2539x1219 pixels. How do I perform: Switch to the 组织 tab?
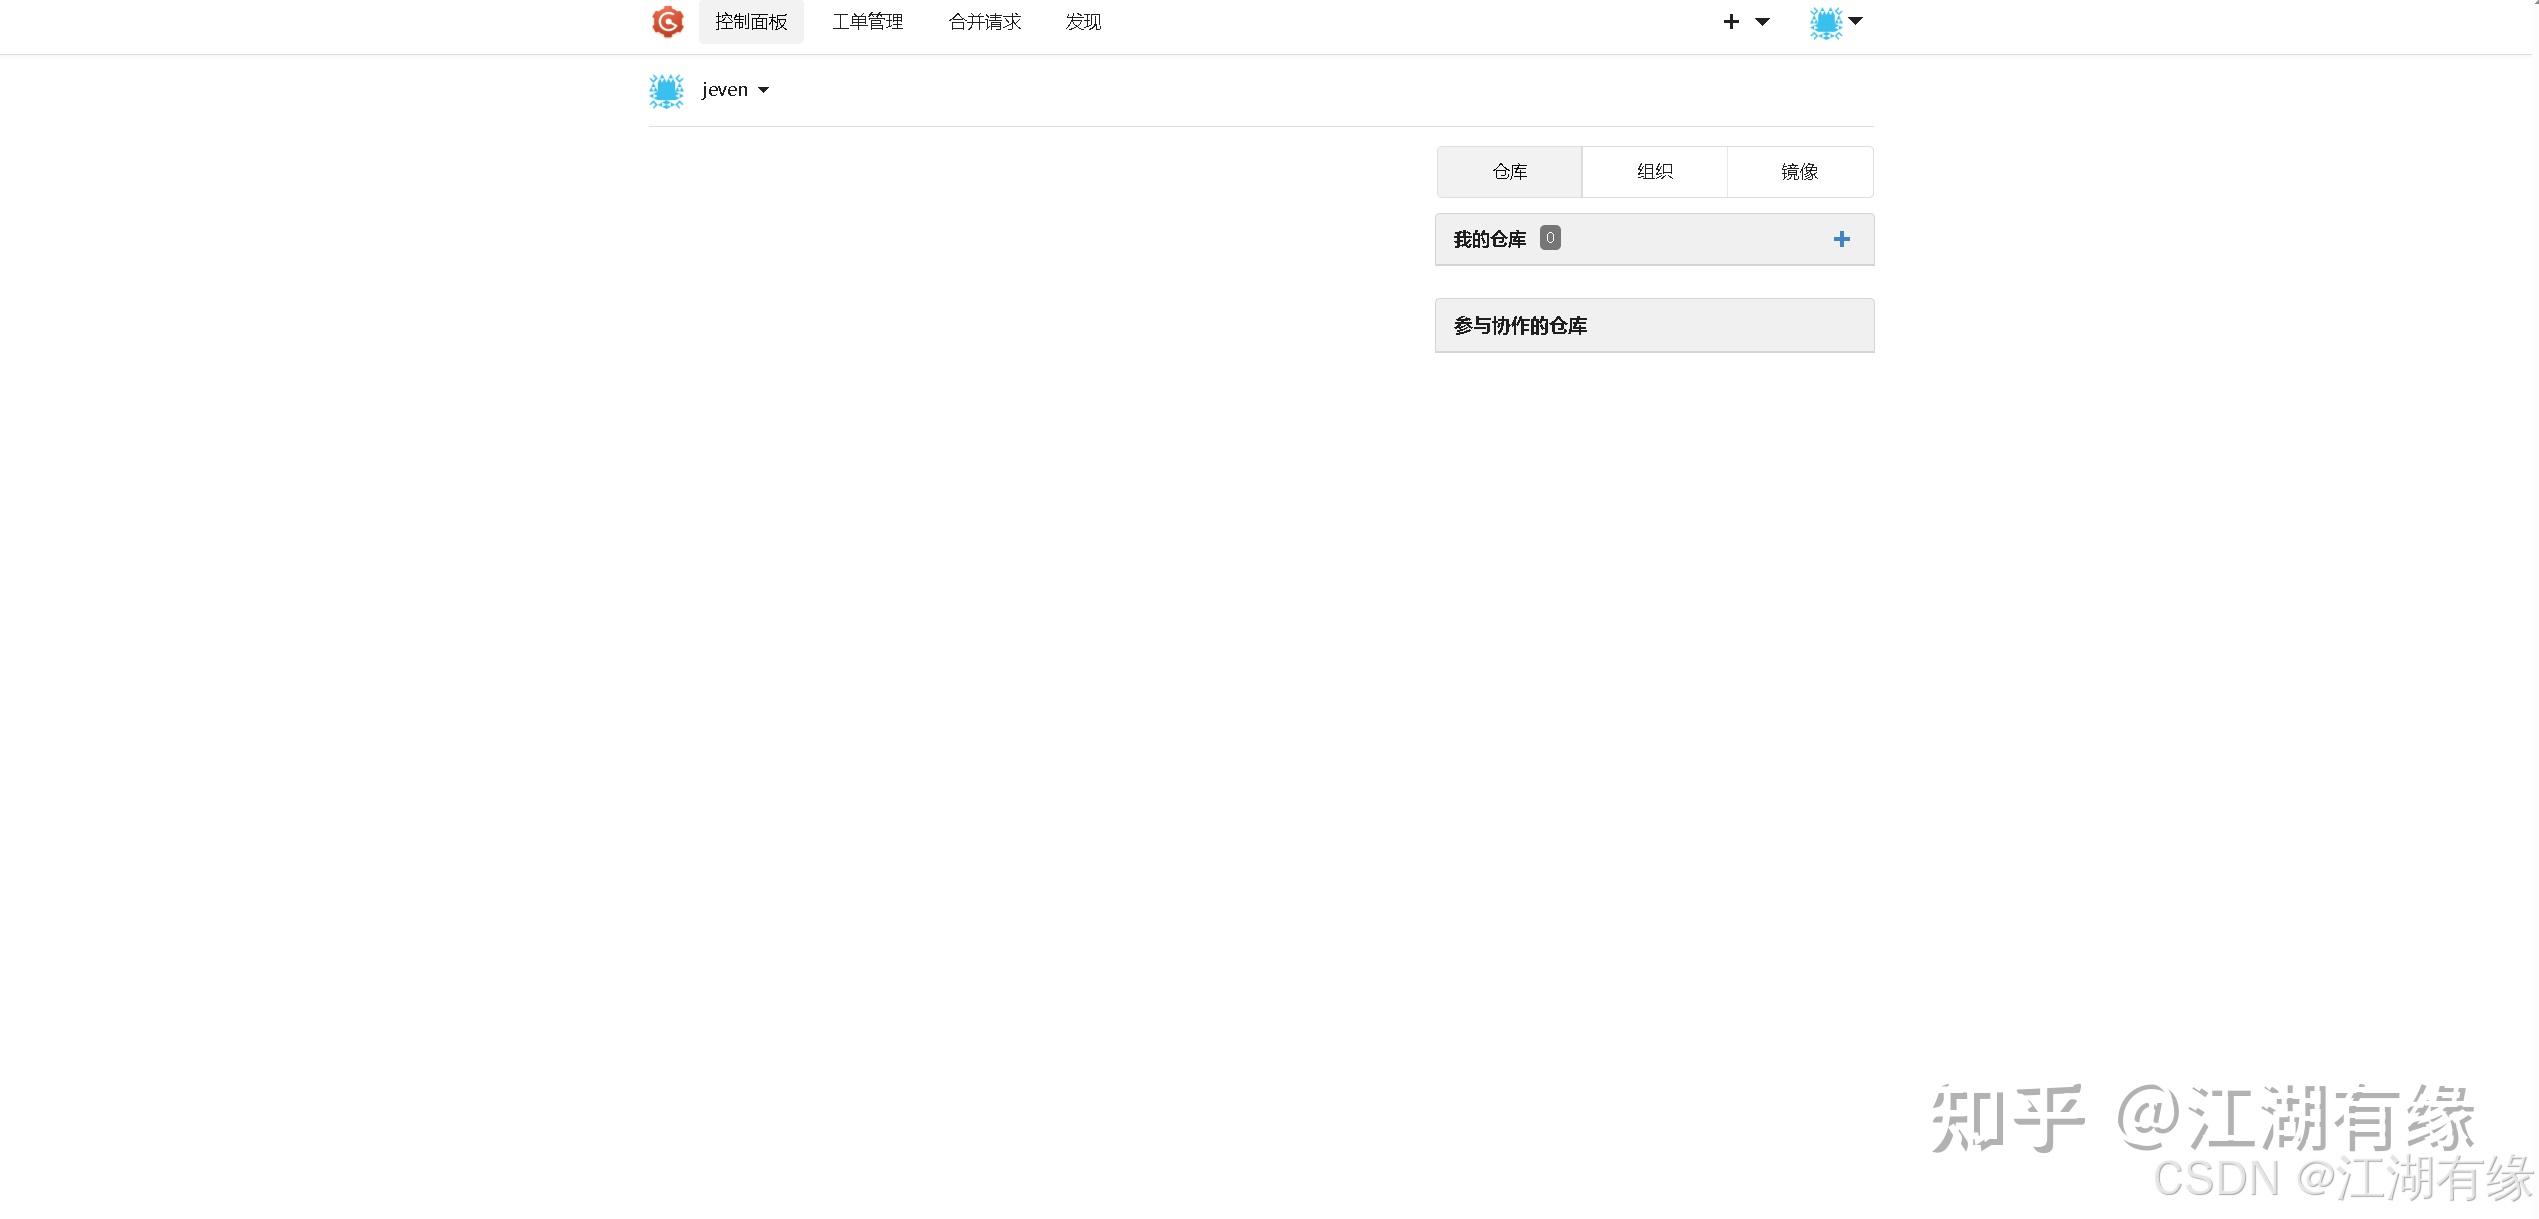click(x=1653, y=171)
